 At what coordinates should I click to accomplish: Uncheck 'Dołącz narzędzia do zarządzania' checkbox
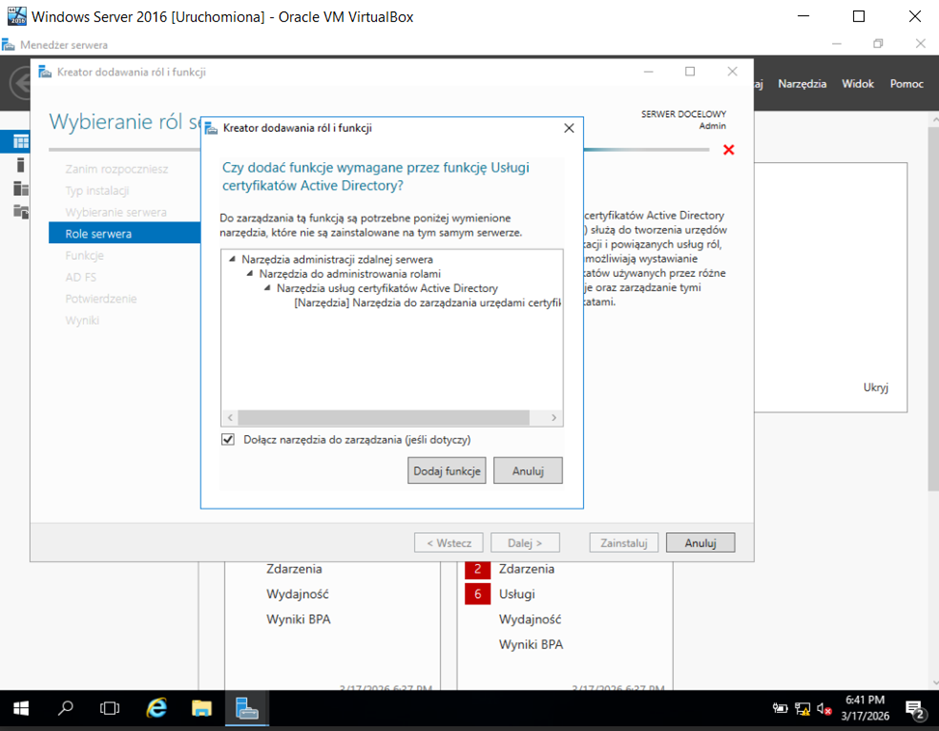point(228,440)
